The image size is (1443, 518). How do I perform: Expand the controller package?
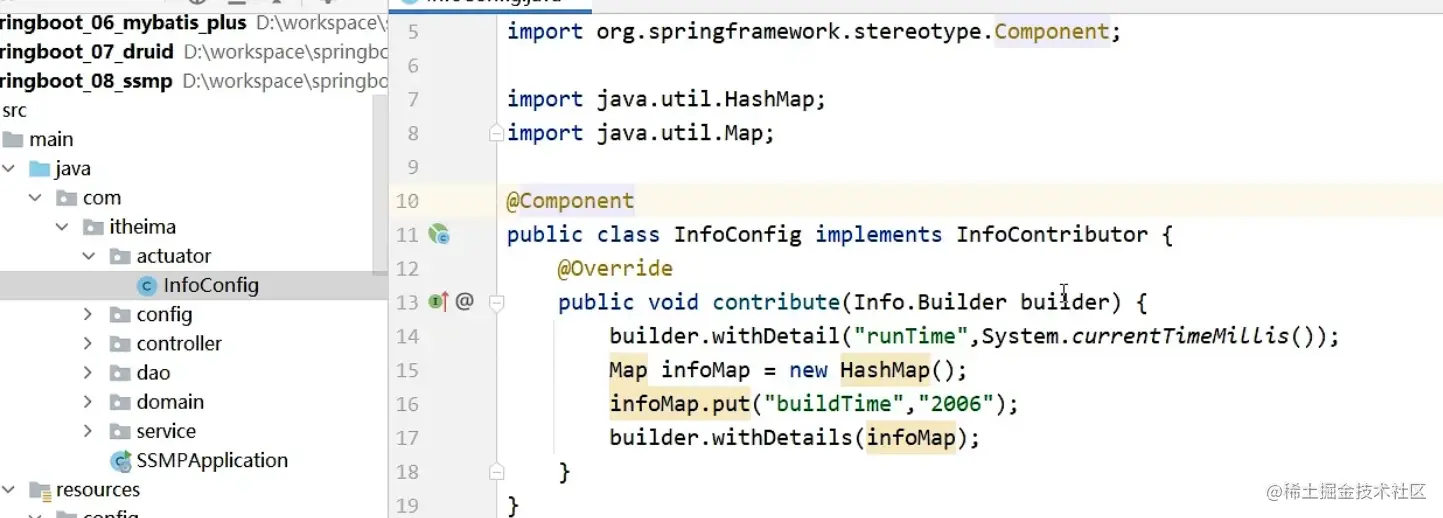[x=88, y=343]
